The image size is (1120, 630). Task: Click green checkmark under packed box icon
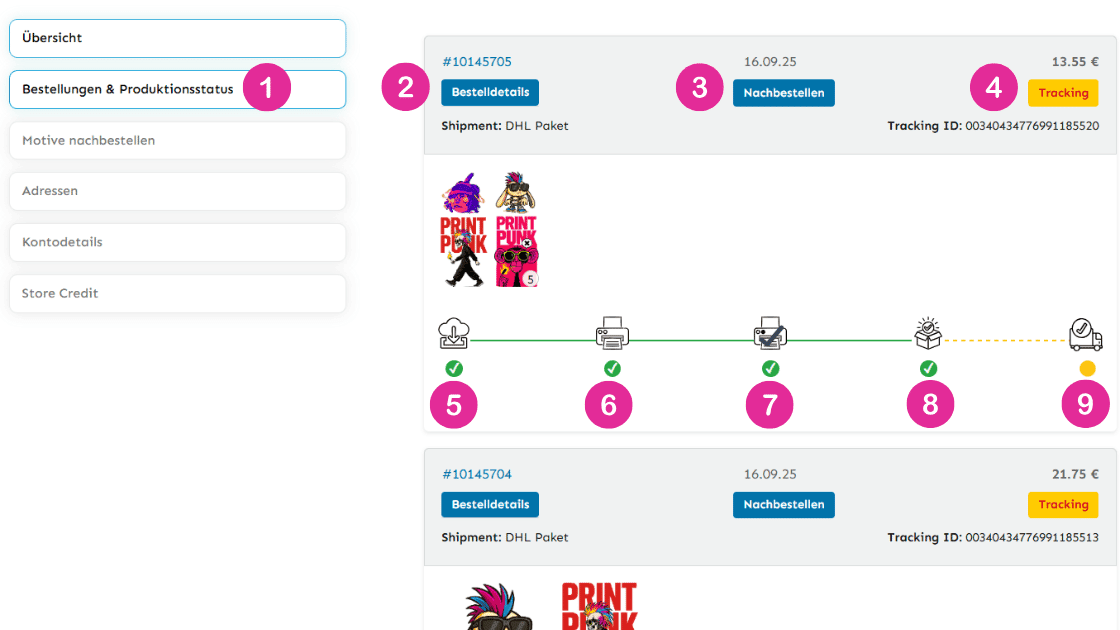pos(928,369)
